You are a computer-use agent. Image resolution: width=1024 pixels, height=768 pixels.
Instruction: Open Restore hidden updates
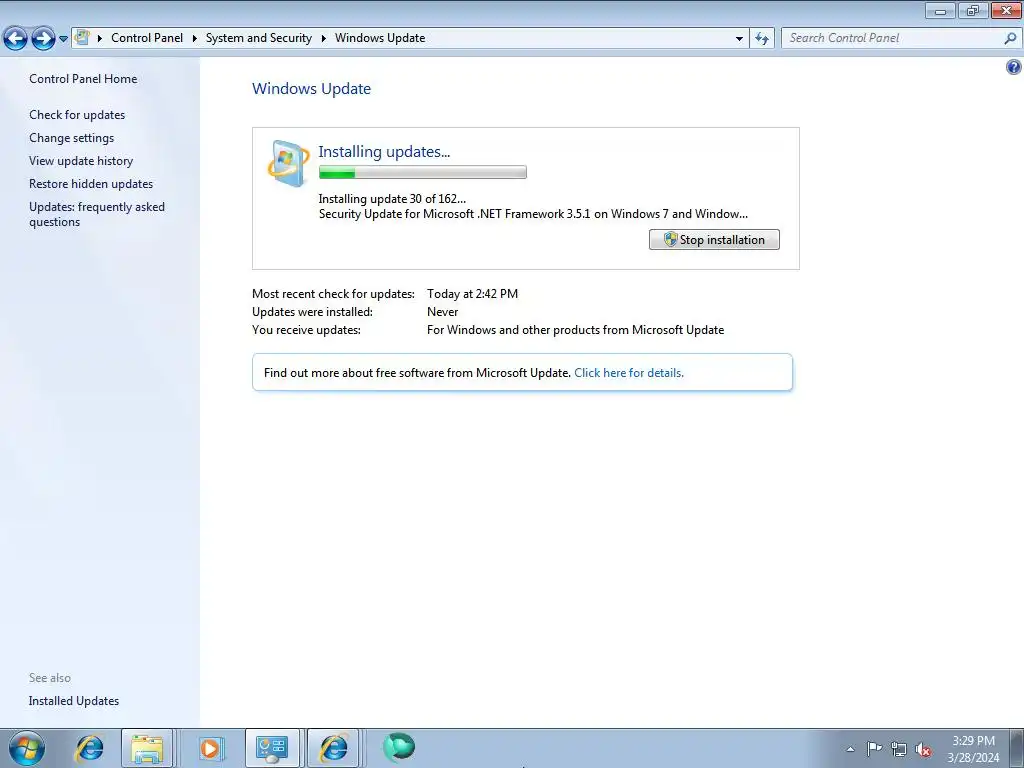coord(91,184)
